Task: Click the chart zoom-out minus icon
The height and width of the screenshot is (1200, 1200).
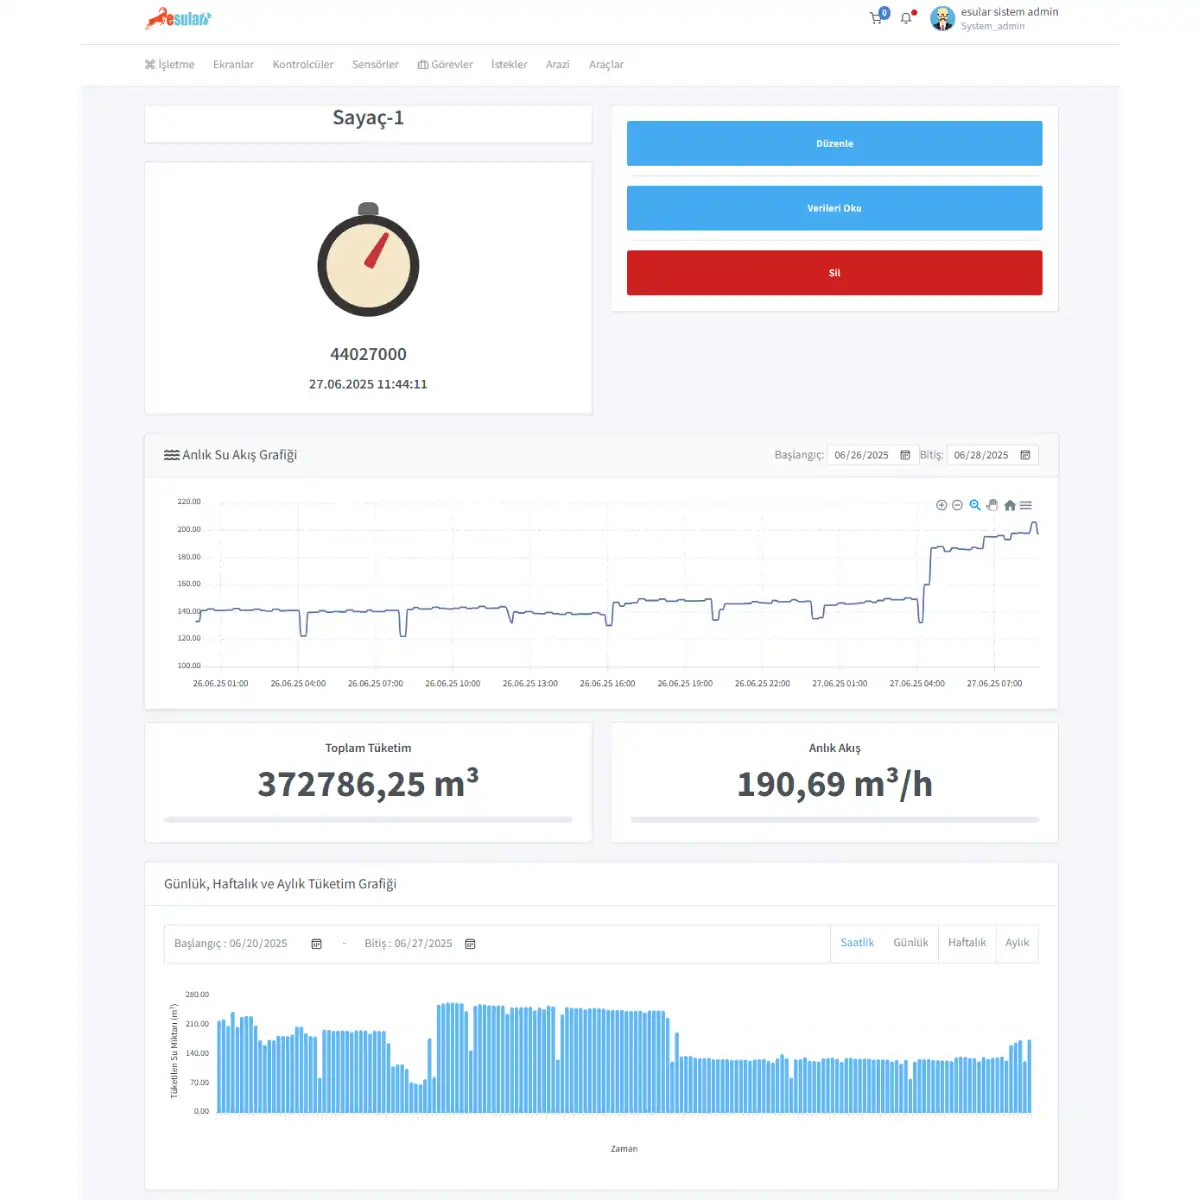Action: (x=957, y=505)
